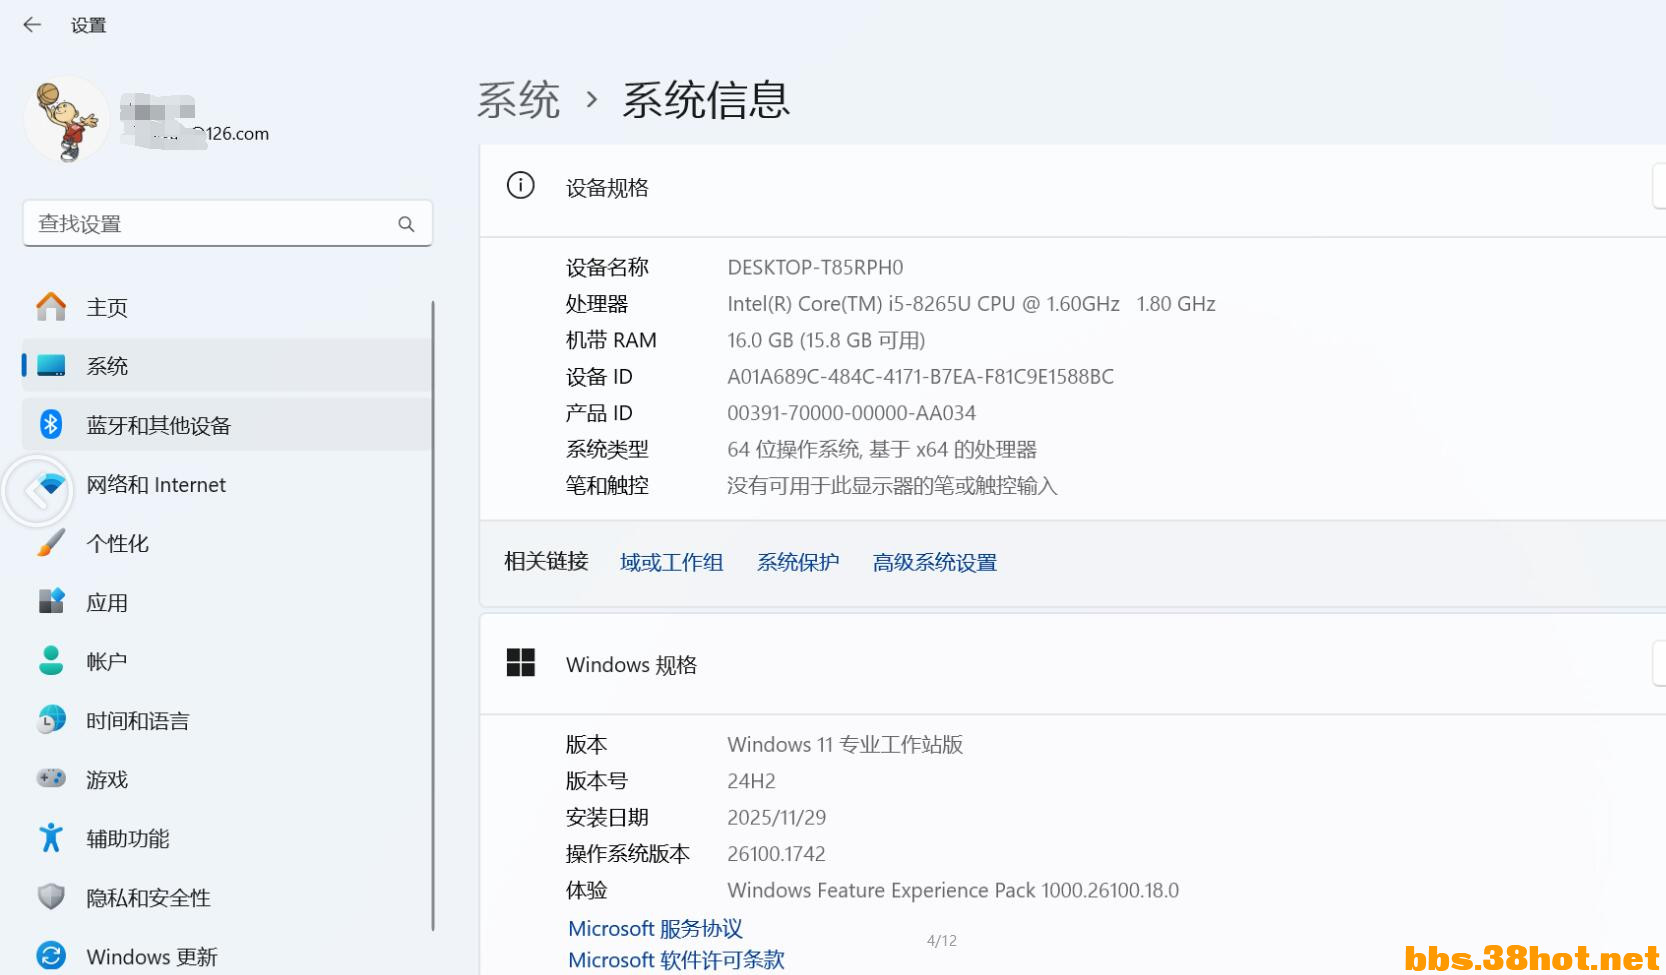
Task: Click device name DESKTOP-T85RPH0
Action: [x=815, y=267]
